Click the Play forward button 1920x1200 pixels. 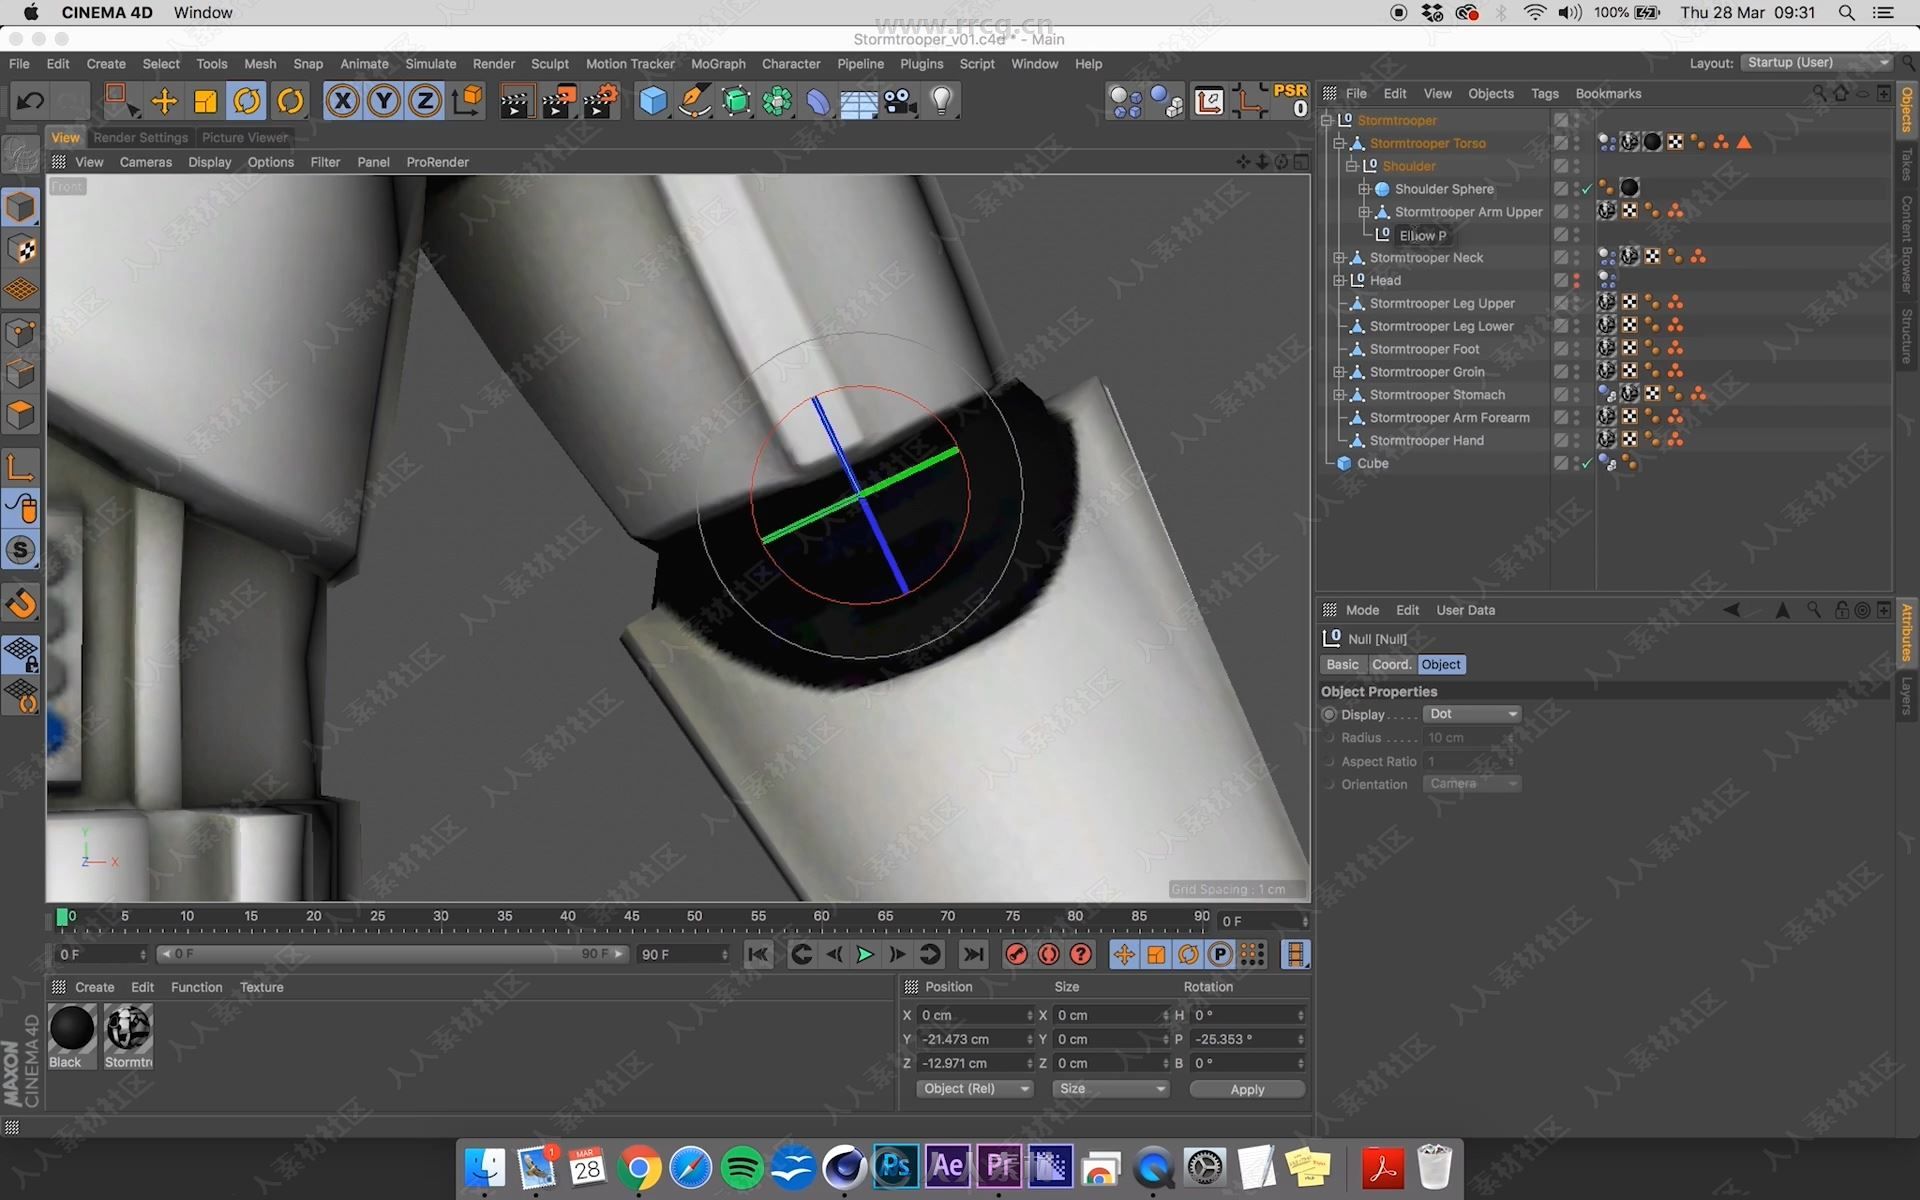tap(865, 955)
